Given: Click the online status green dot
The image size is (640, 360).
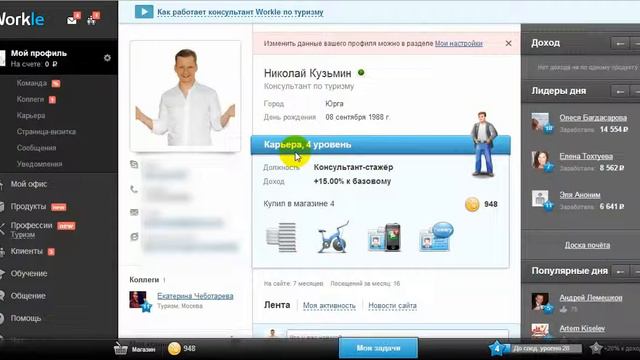Looking at the screenshot, I should 361,73.
